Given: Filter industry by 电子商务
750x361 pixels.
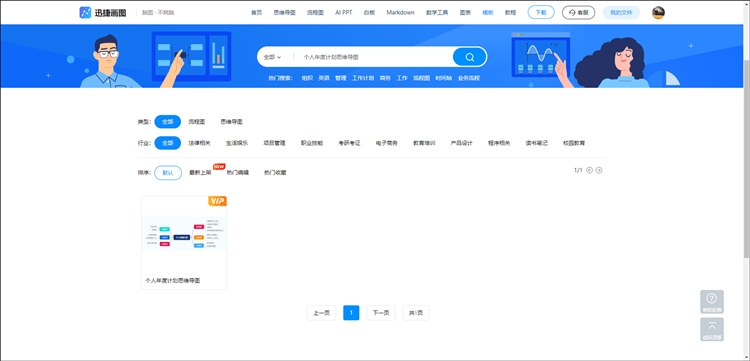Looking at the screenshot, I should point(387,143).
